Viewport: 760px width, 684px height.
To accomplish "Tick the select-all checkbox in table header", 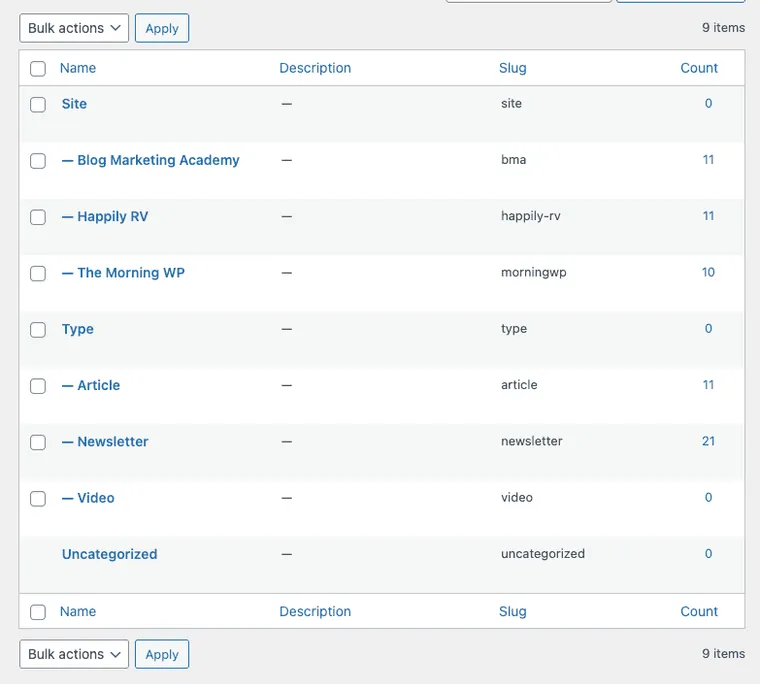I will click(x=38, y=68).
